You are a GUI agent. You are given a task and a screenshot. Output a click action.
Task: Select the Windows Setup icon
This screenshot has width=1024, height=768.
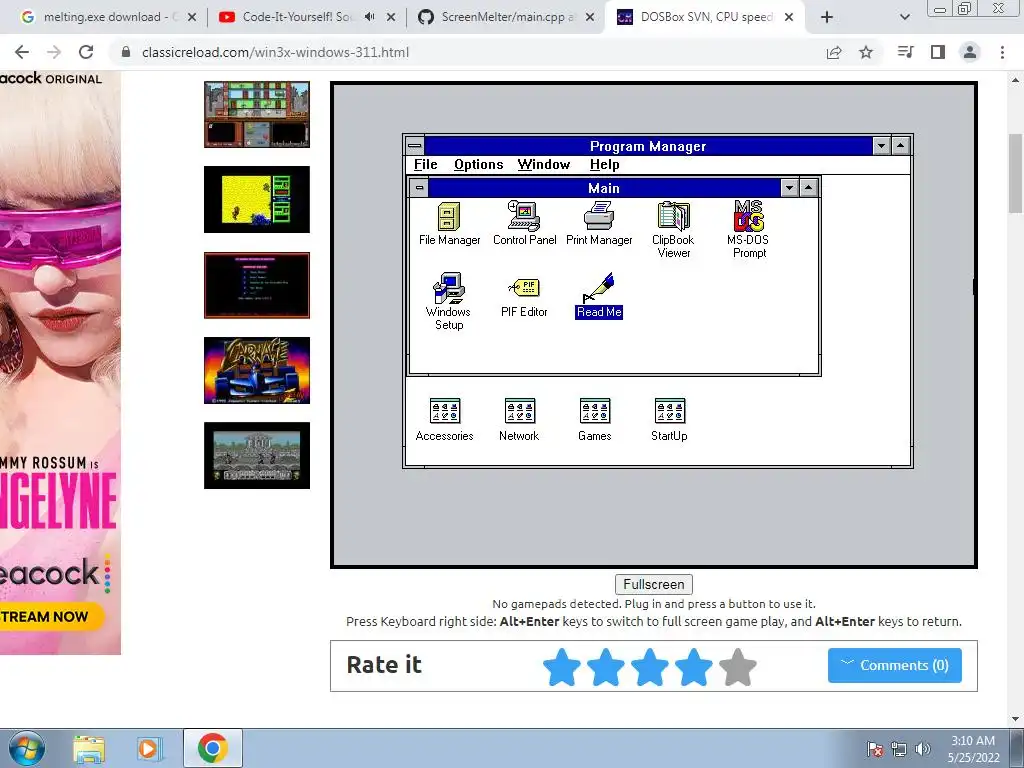click(x=449, y=301)
